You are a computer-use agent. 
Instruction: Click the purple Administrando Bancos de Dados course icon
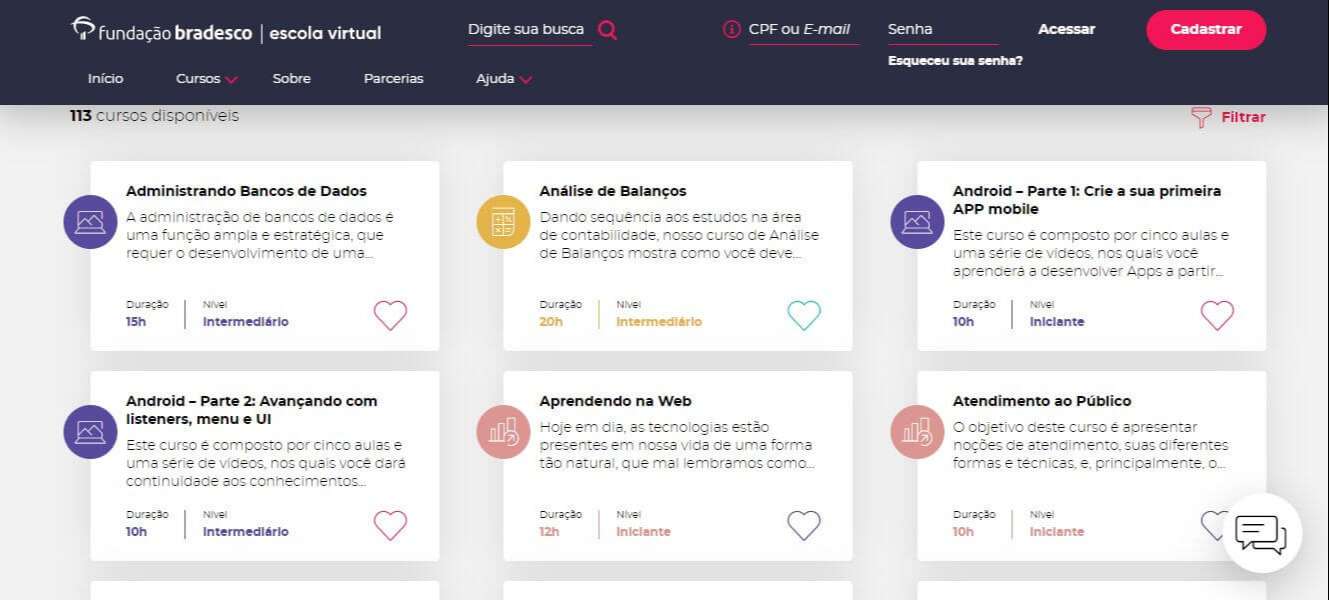coord(90,222)
